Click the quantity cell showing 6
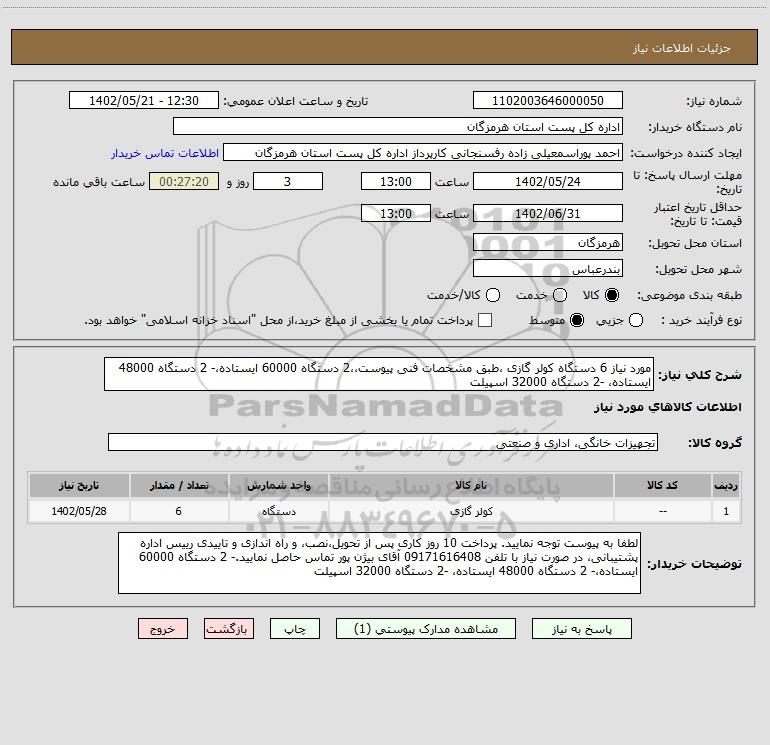Viewport: 770px width, 745px height. 179,511
